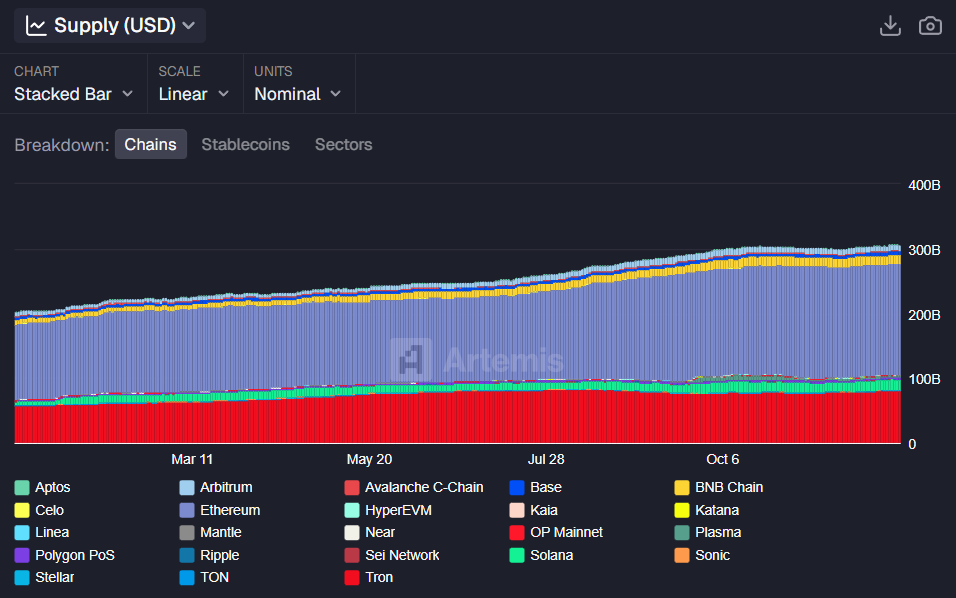Toggle the Aptos legend swatch
The image size is (956, 598).
click(22, 488)
